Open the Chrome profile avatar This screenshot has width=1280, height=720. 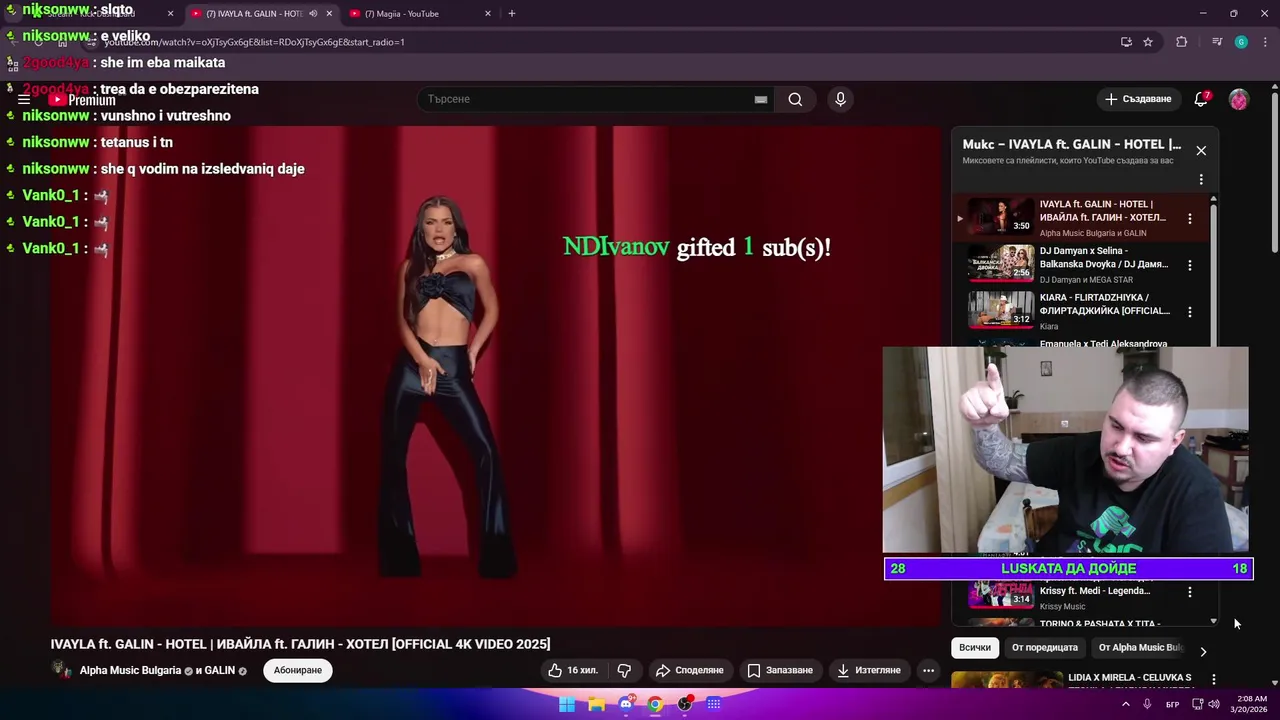(x=1241, y=42)
